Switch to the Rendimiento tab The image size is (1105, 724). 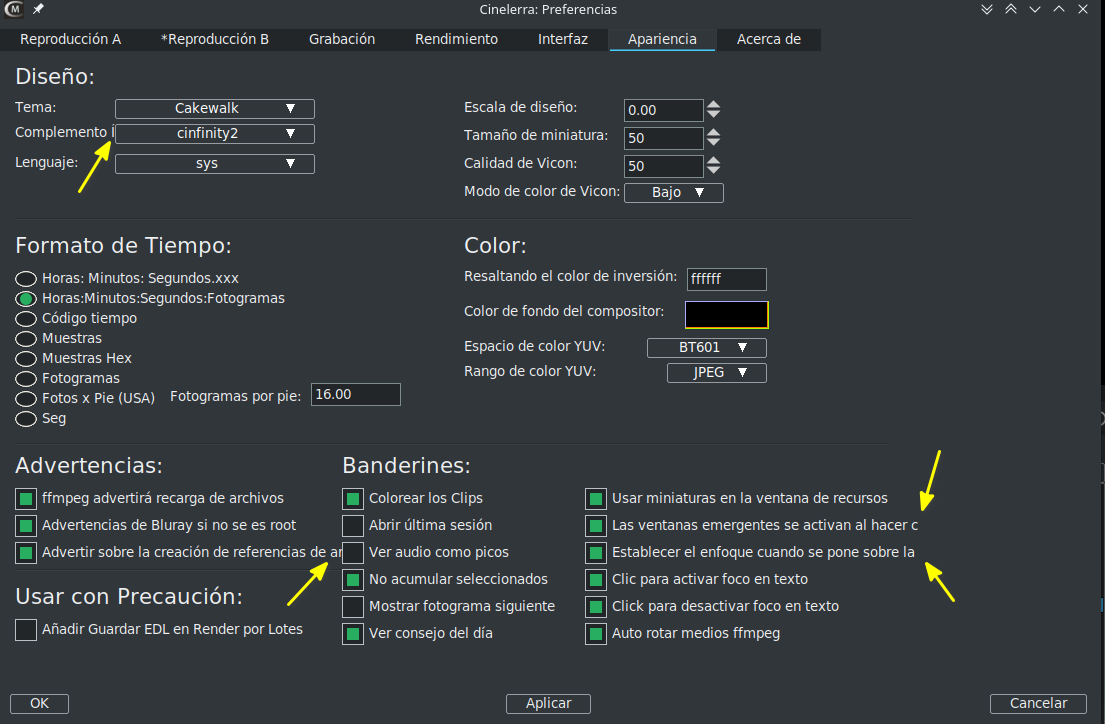click(x=456, y=40)
